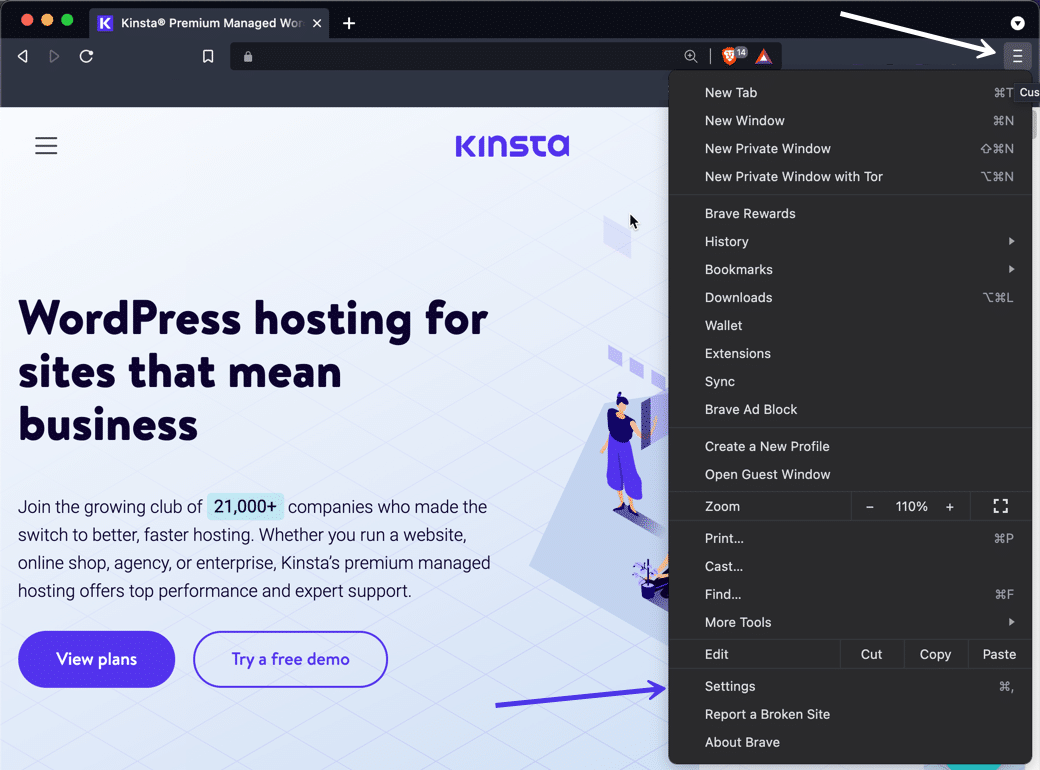The width and height of the screenshot is (1040, 770).
Task: Open Brave Rewards from the address bar triangle icon
Action: click(764, 56)
